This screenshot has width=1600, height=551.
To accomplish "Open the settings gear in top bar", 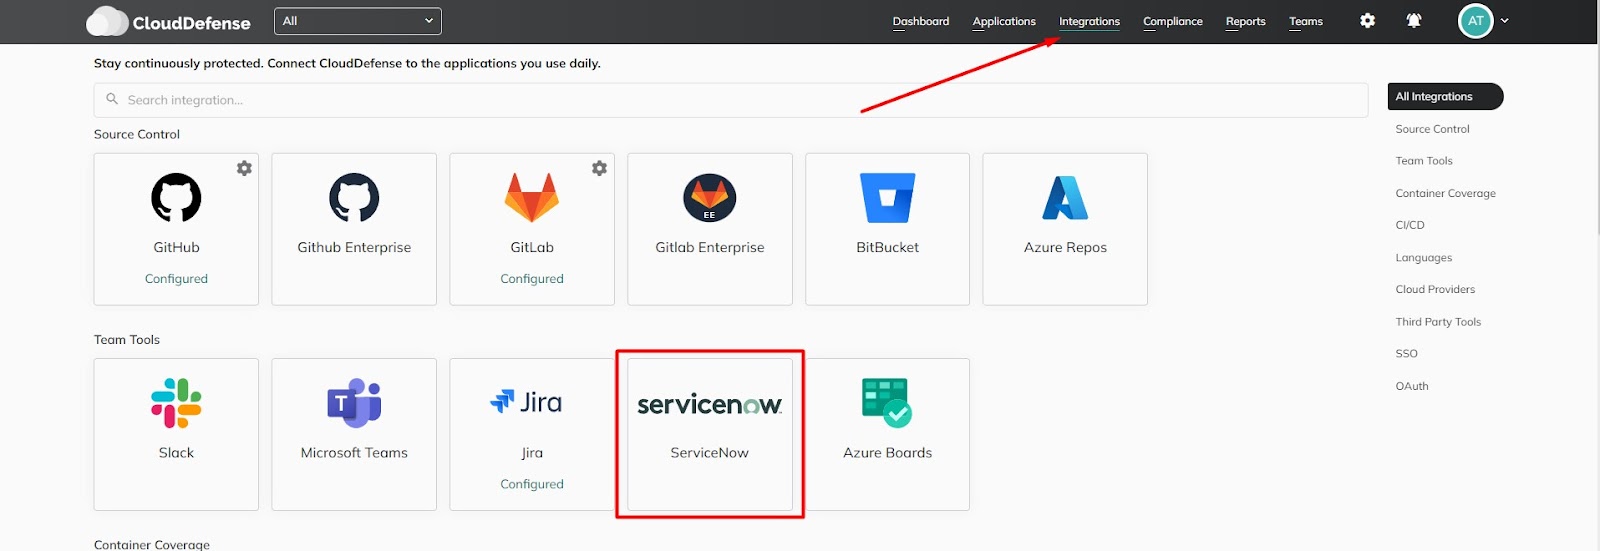I will click(1367, 21).
